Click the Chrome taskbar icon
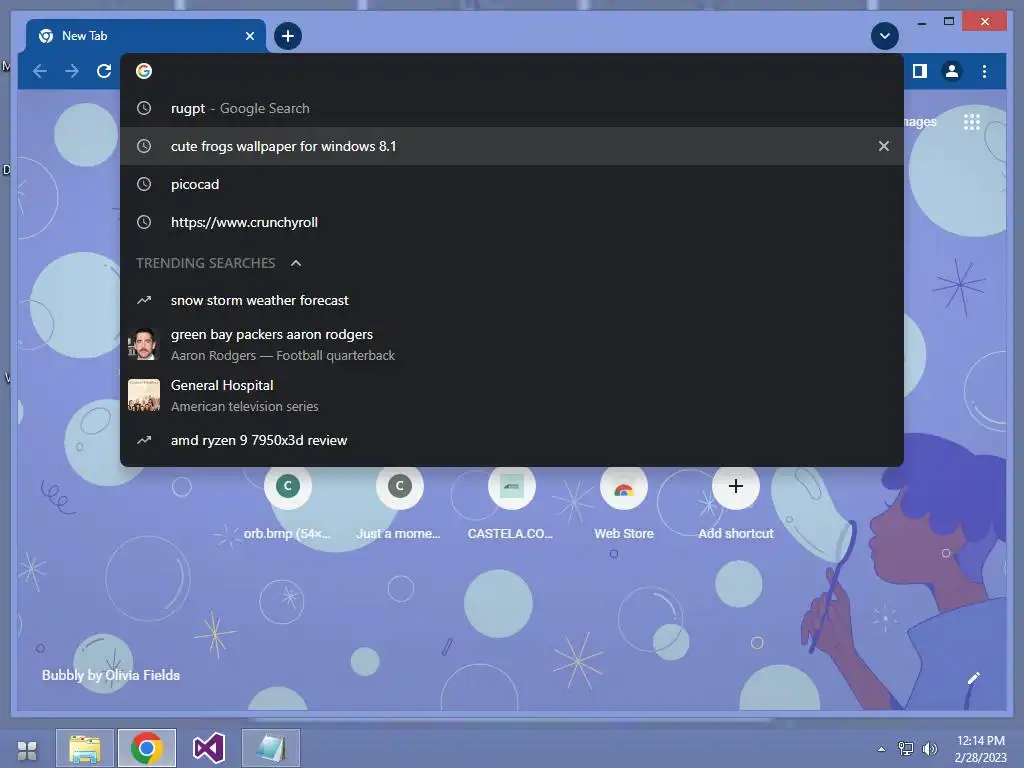 (147, 748)
